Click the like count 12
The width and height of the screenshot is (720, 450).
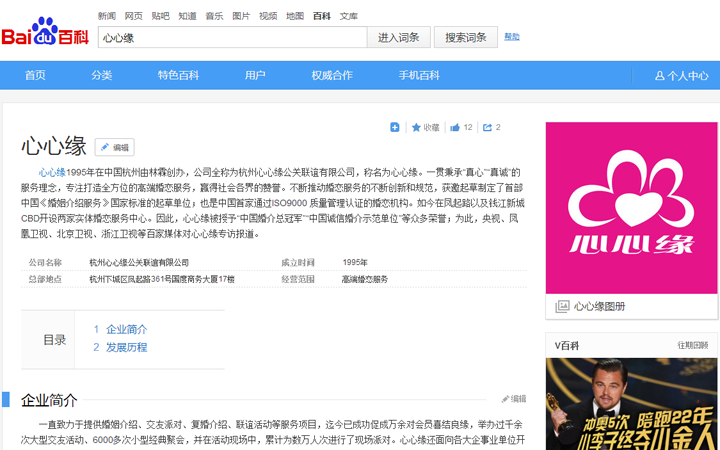tap(468, 127)
